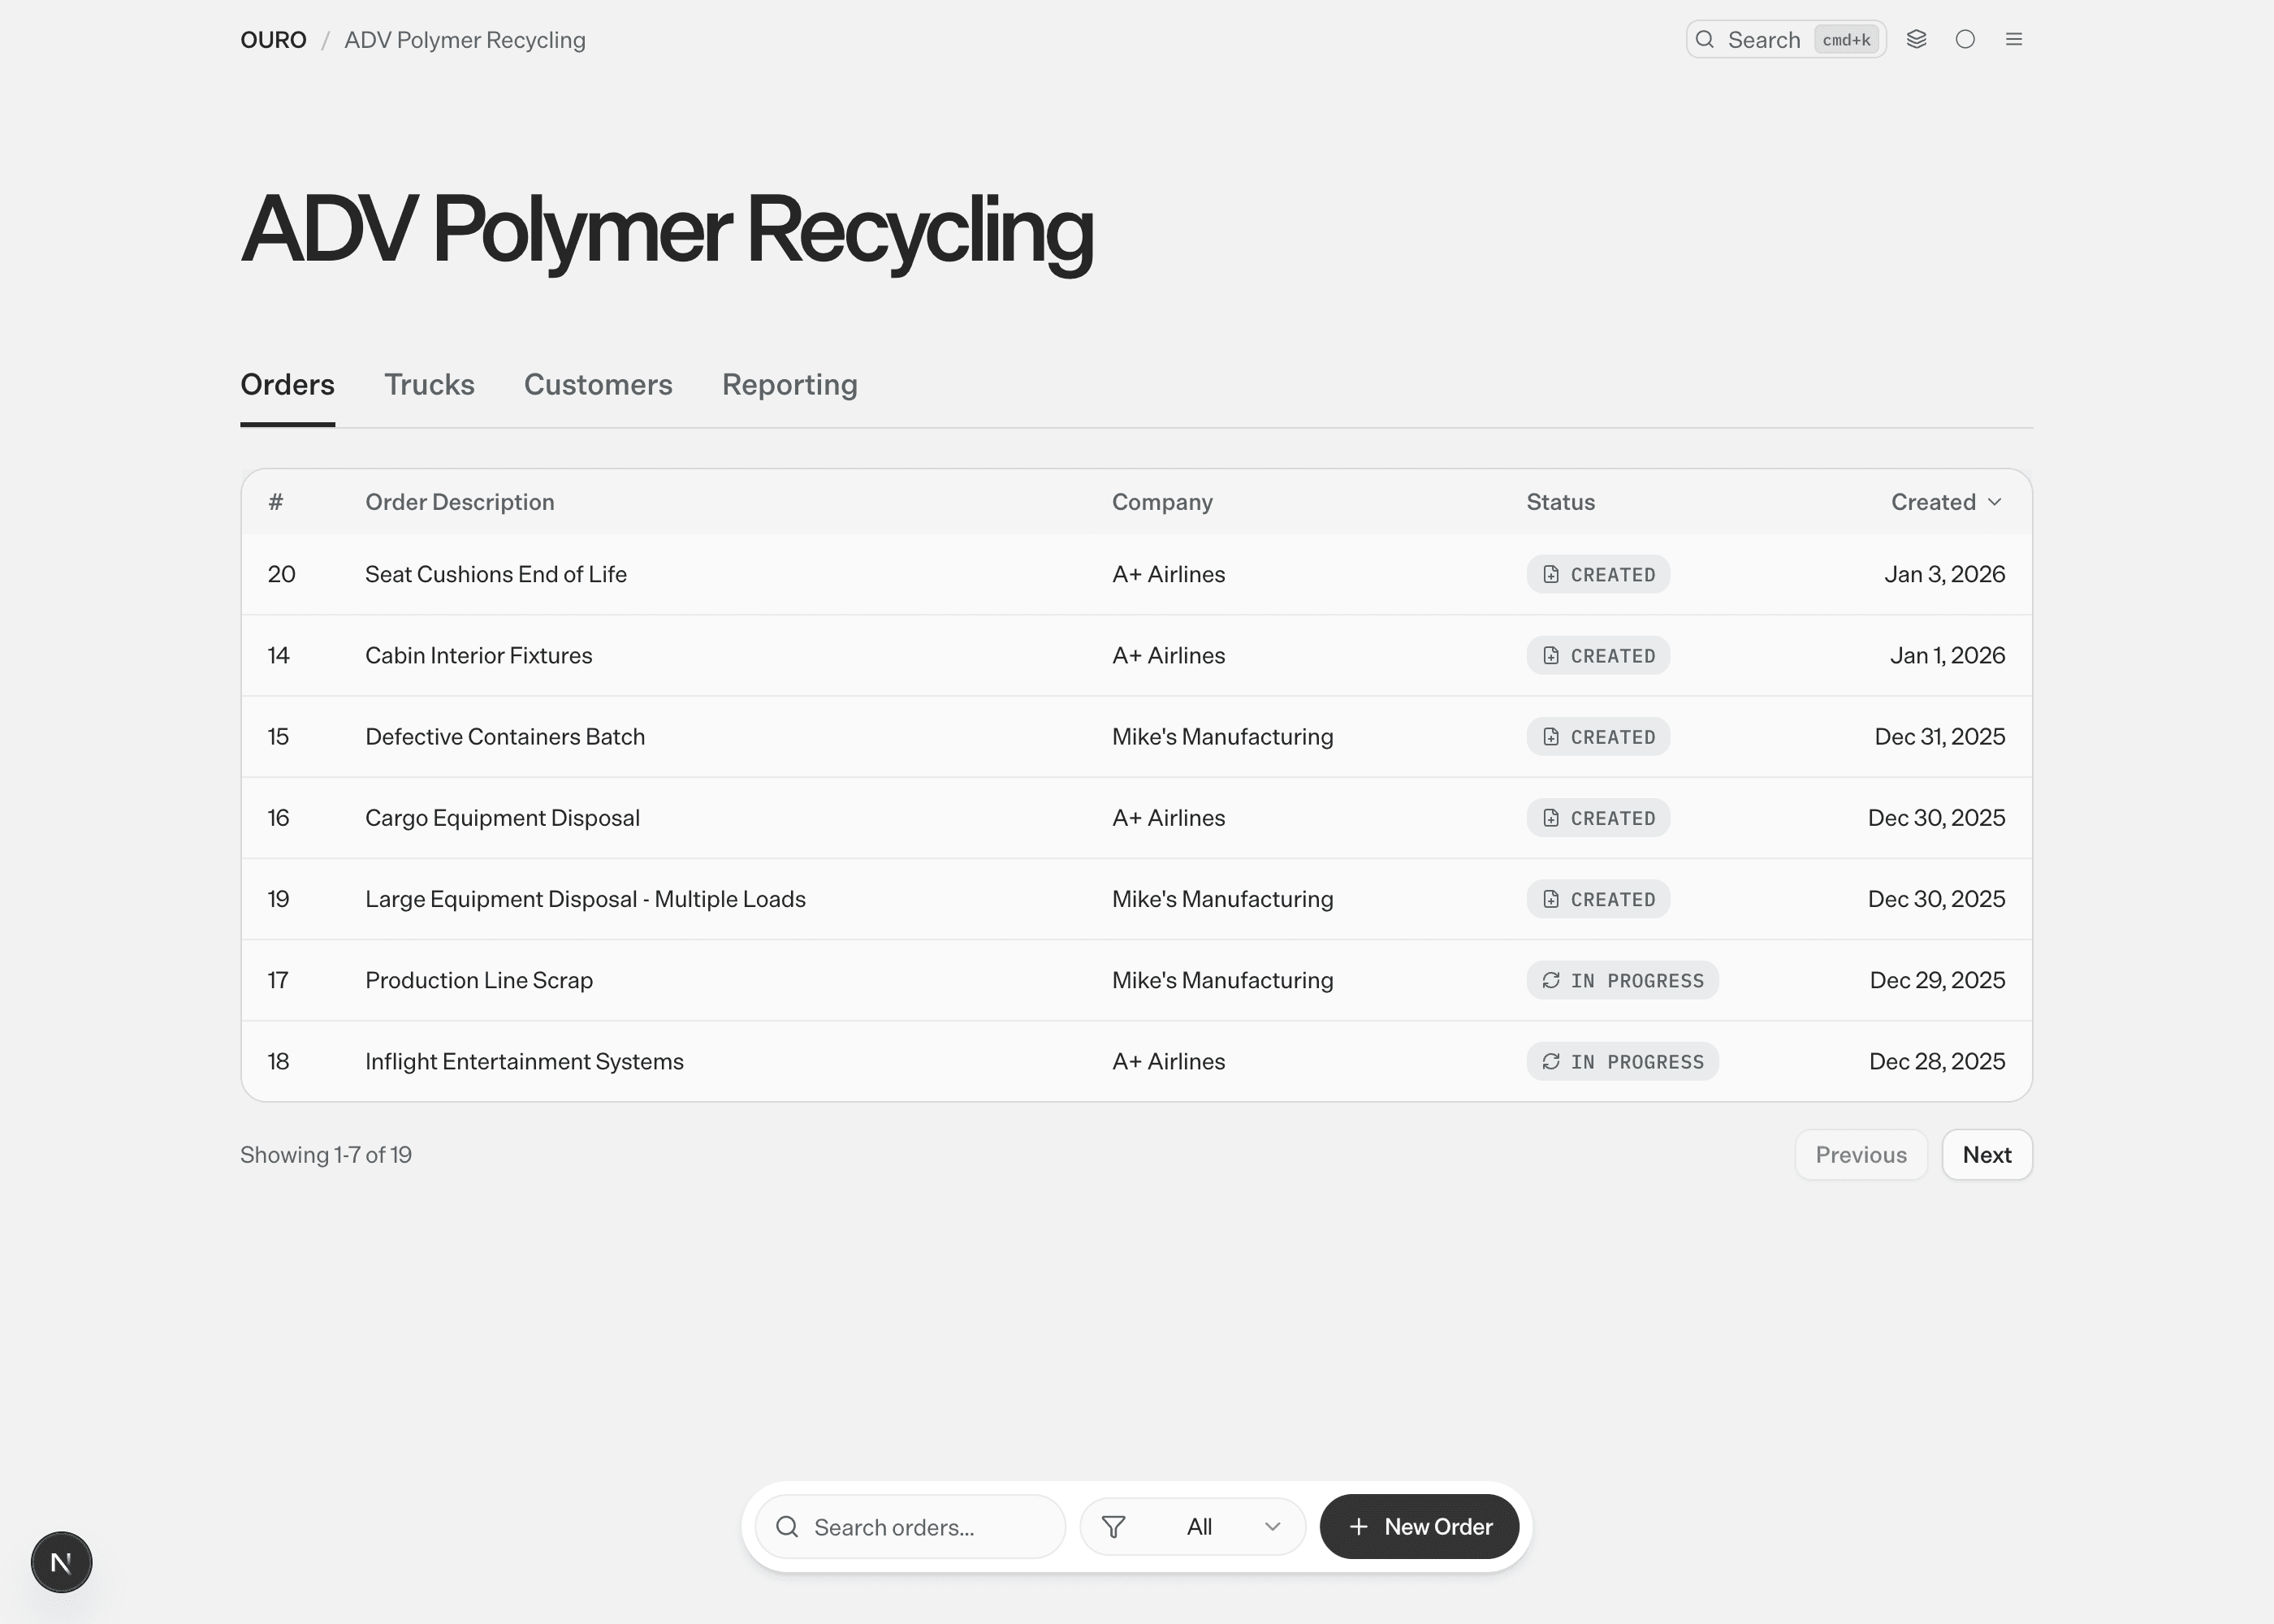Click the Next.js N badge icon
This screenshot has width=2274, height=1624.
[61, 1562]
